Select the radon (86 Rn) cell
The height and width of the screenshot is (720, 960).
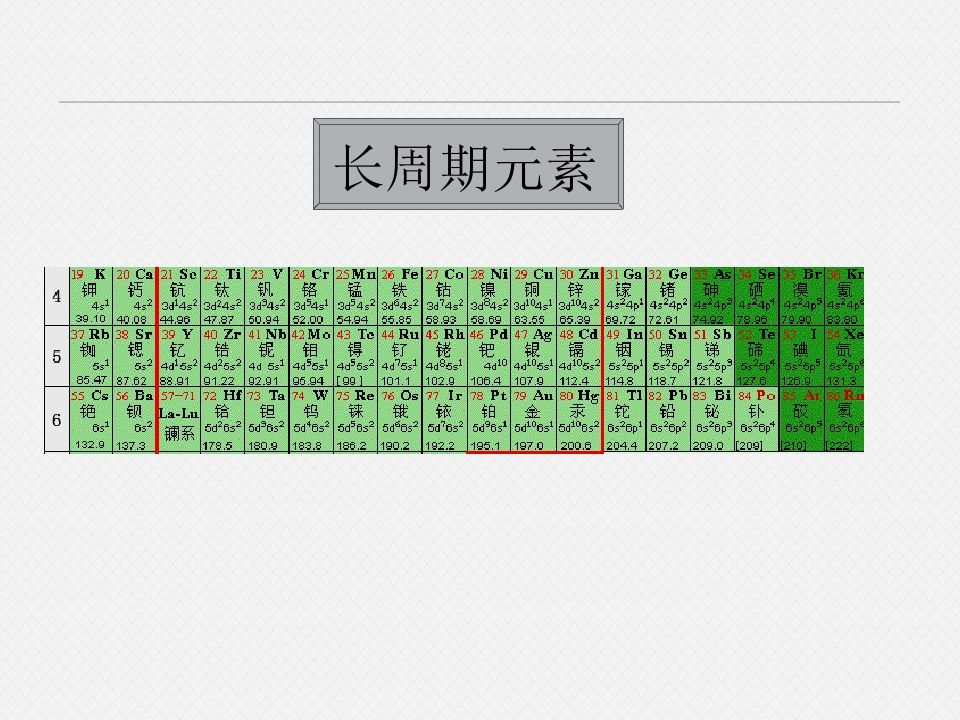pos(844,420)
